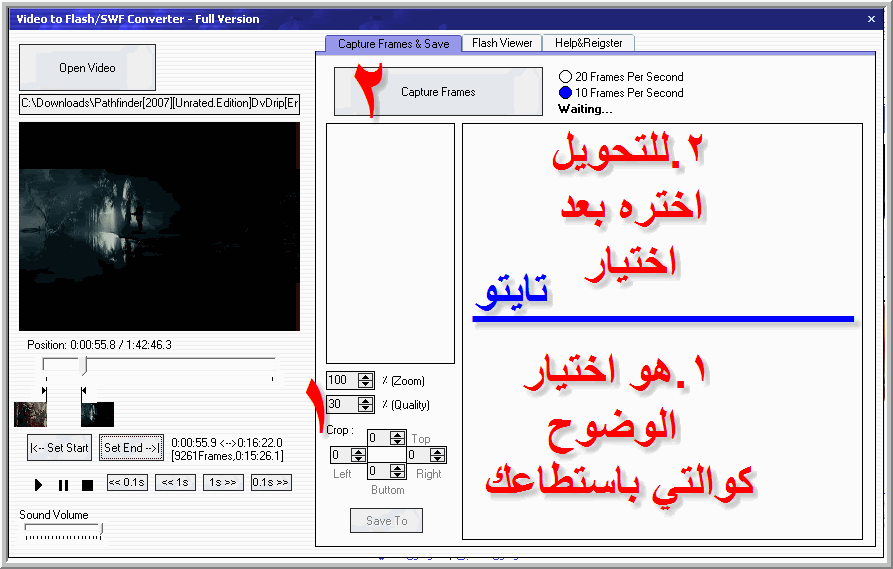The width and height of the screenshot is (893, 569).
Task: Select 20 Frames Per Second option
Action: coord(566,77)
